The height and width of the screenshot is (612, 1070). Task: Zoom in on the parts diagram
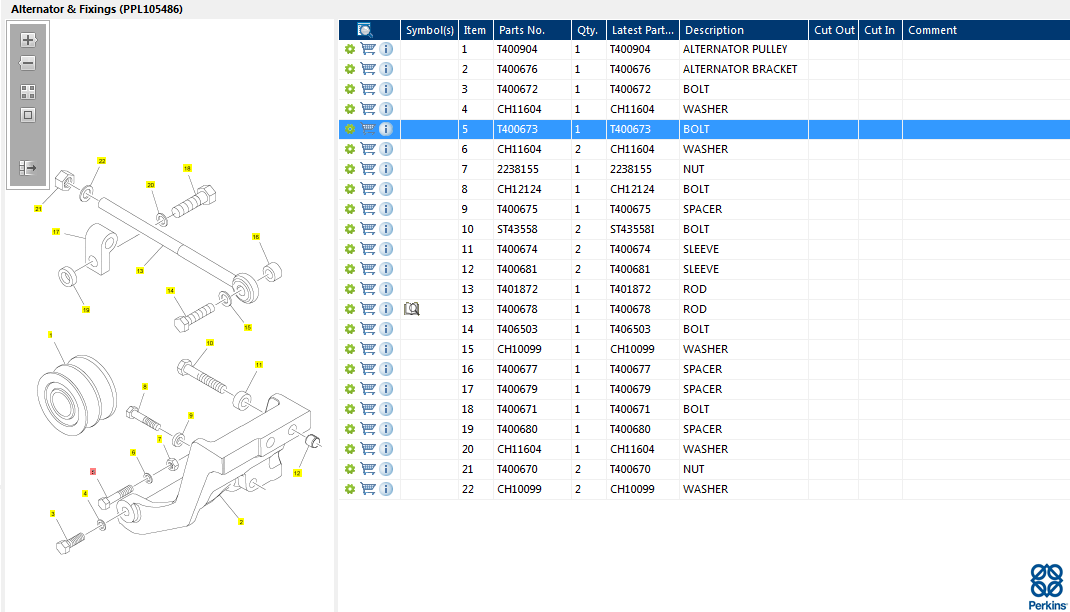point(28,40)
